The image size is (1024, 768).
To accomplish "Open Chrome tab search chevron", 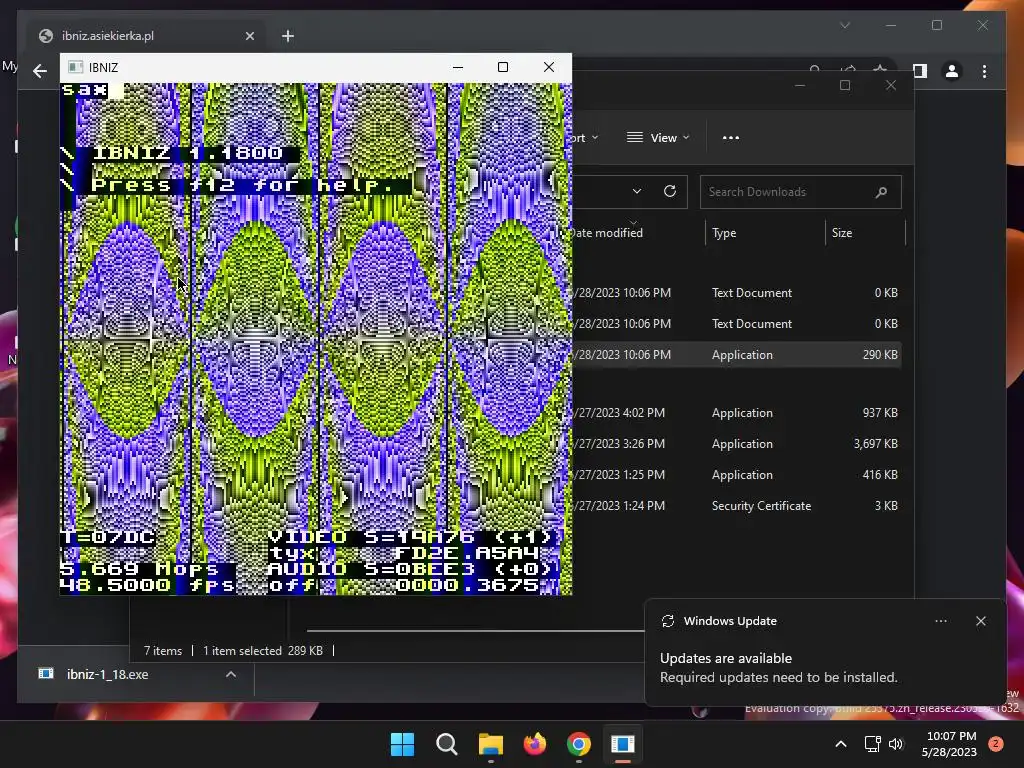I will 845,25.
